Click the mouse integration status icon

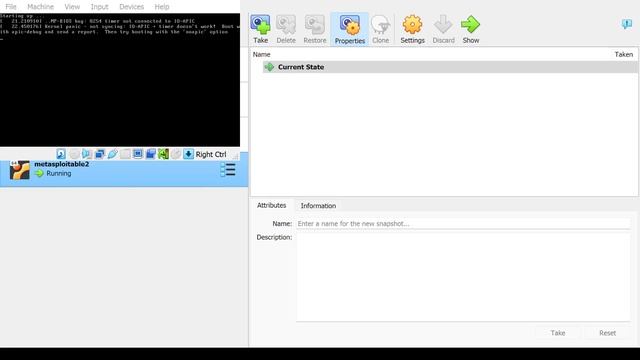pos(176,154)
